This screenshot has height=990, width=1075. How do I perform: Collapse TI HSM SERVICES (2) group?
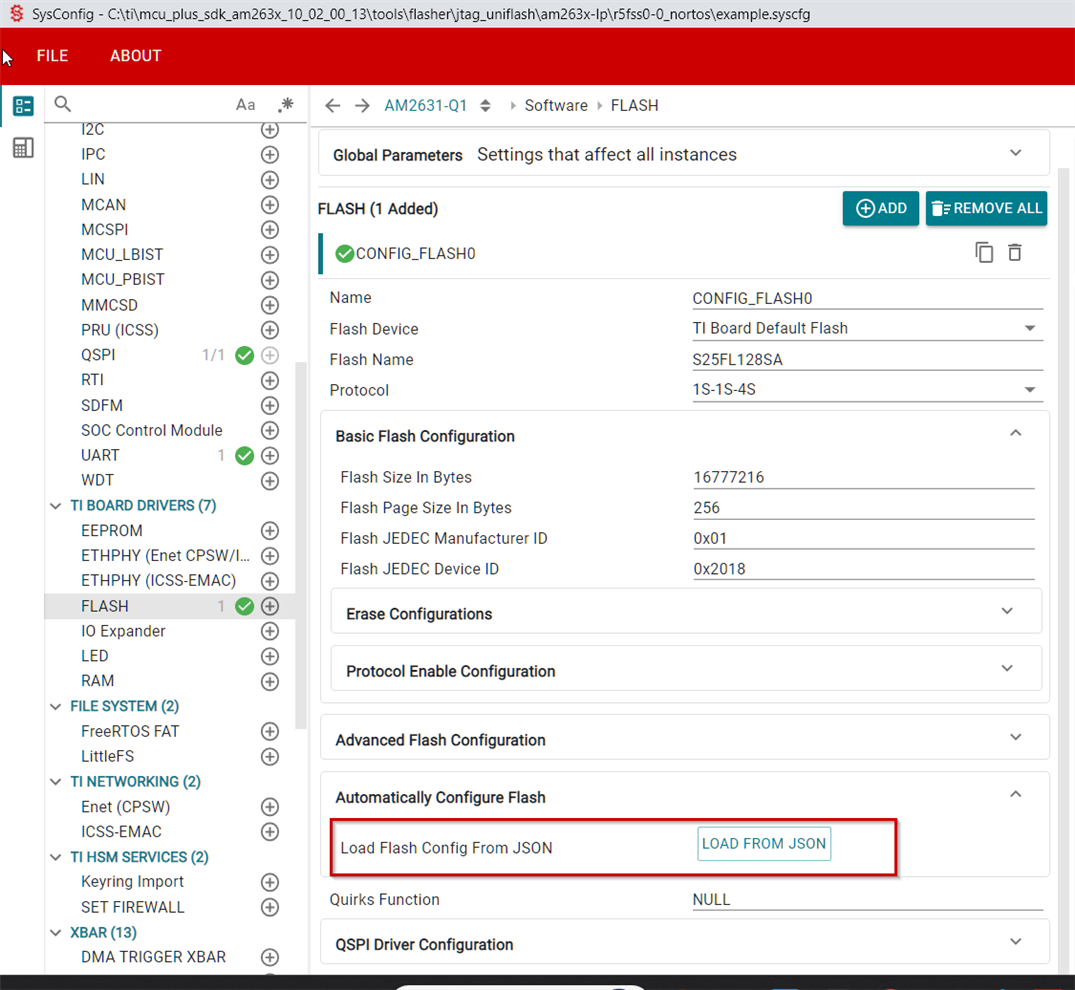56,857
